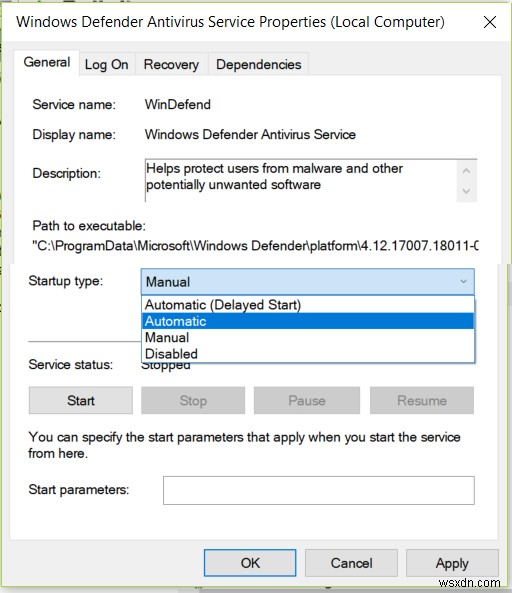This screenshot has height=593, width=512.
Task: Confirm changes with OK button
Action: click(250, 563)
